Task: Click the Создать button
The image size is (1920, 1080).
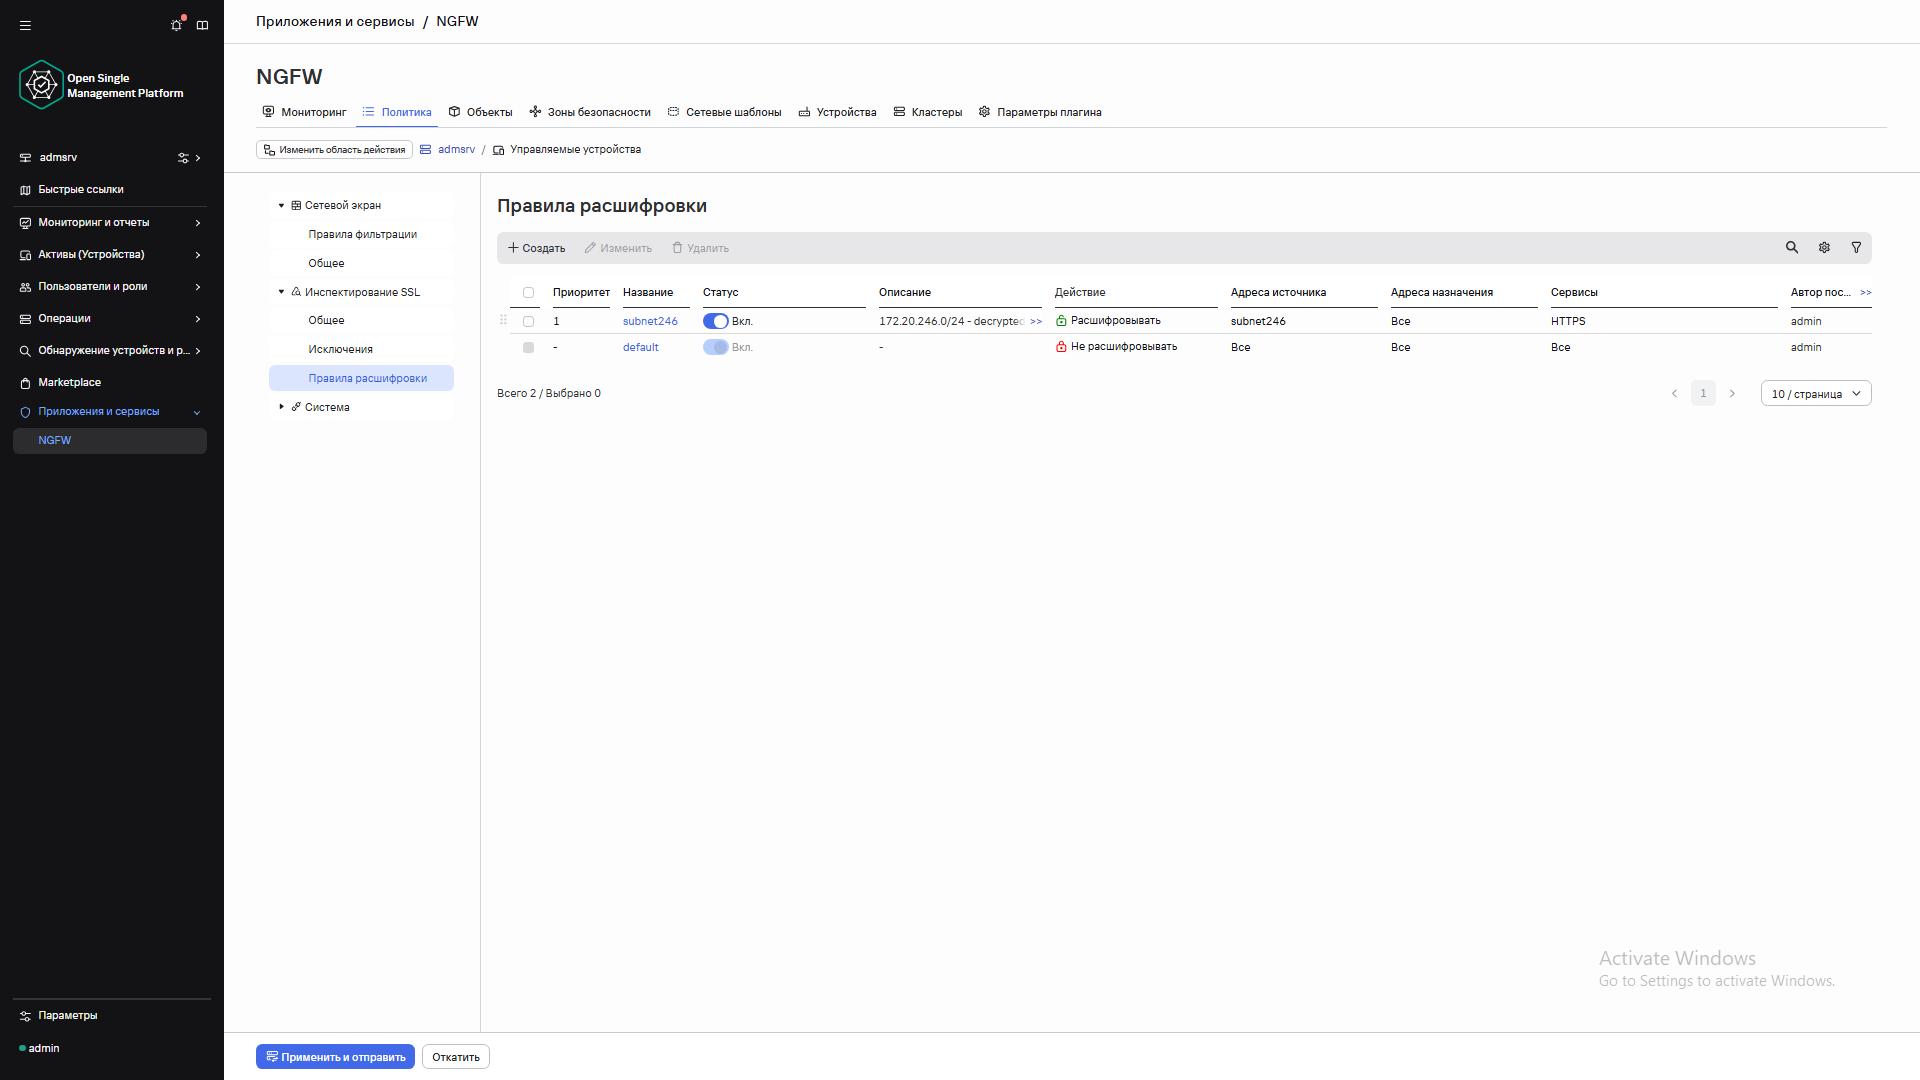Action: point(536,248)
